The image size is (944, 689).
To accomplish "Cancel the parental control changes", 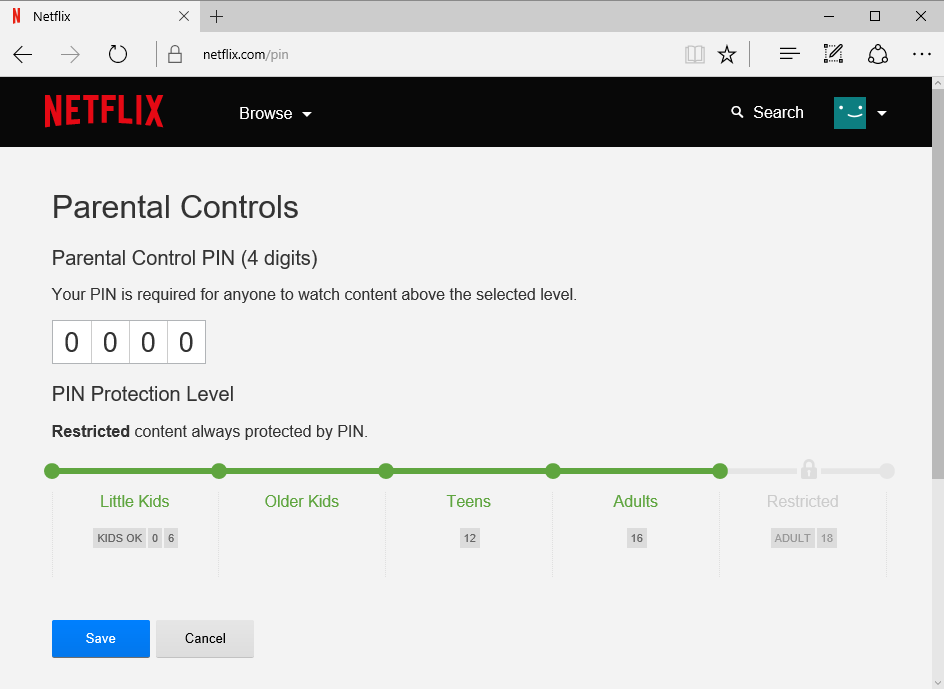I will pos(205,638).
